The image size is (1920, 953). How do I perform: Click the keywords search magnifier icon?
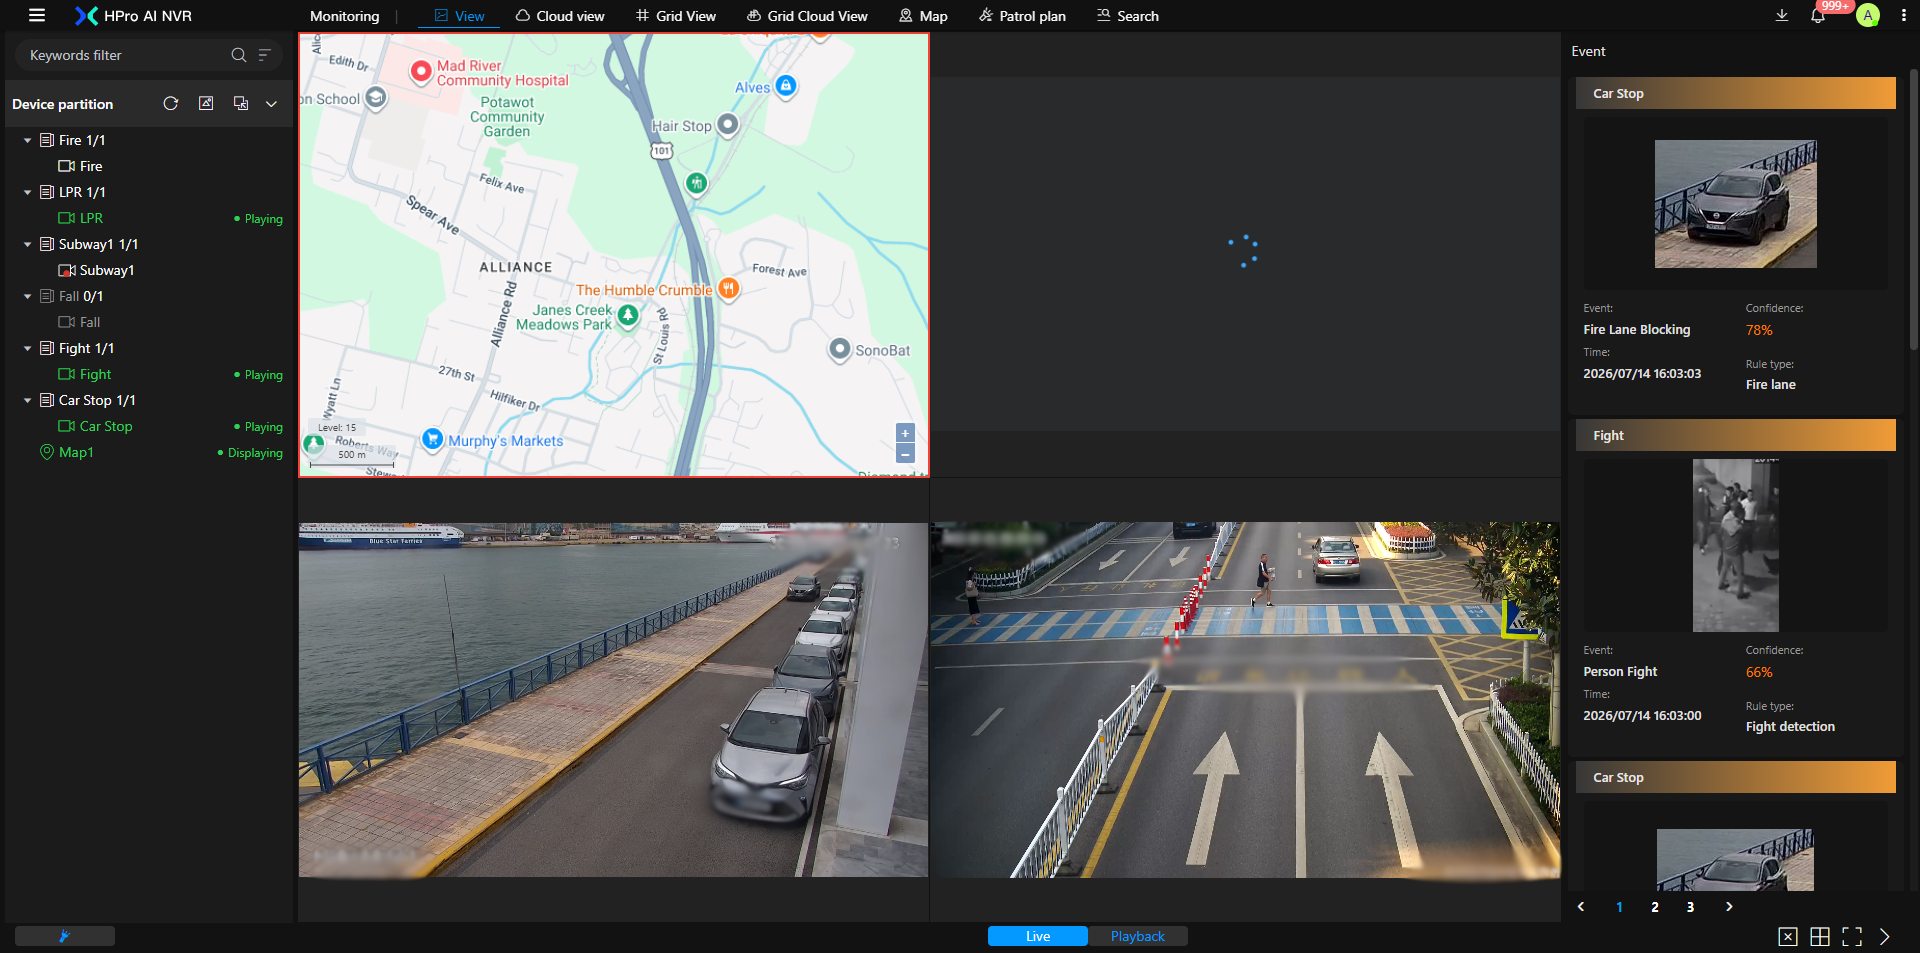[x=238, y=55]
